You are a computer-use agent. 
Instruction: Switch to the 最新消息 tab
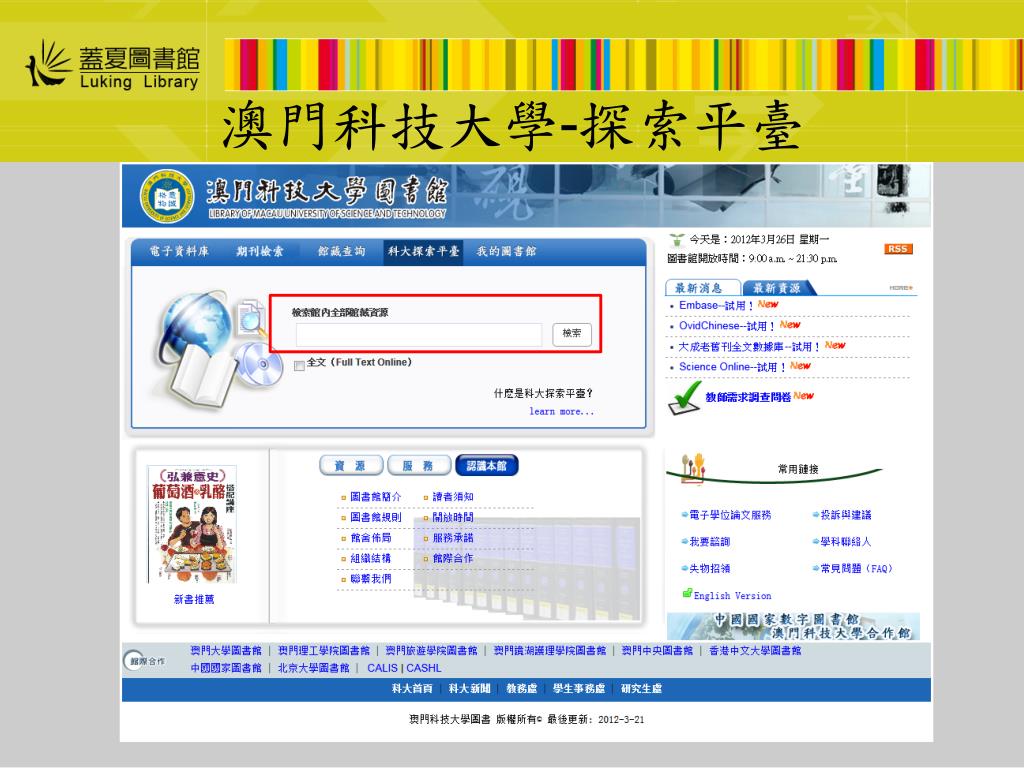click(702, 288)
